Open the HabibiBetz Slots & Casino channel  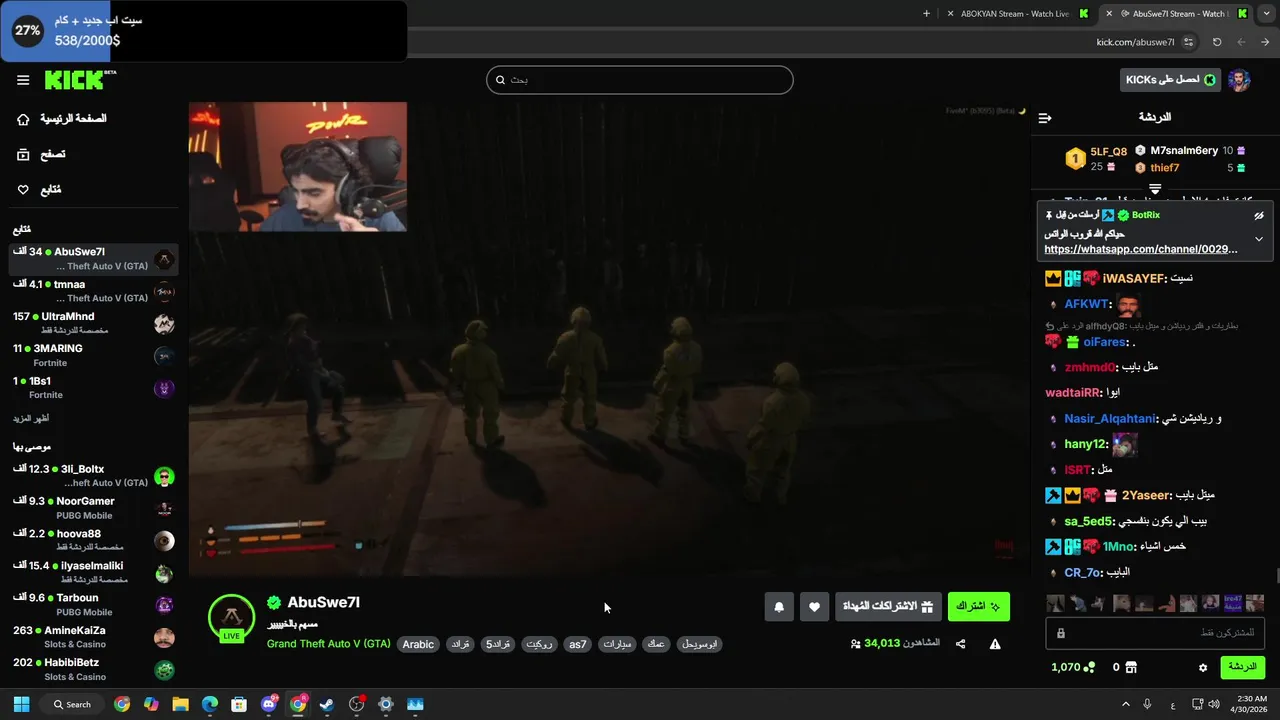coord(93,670)
